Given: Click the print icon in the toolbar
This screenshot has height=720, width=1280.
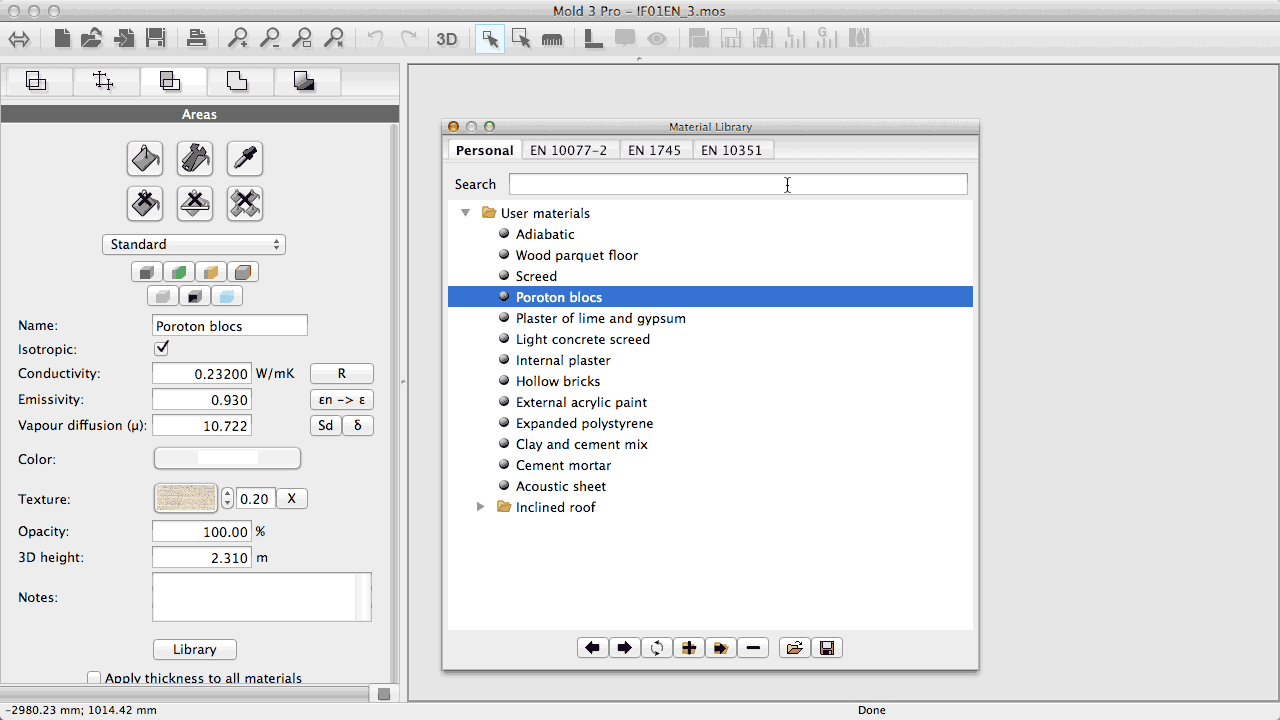Looking at the screenshot, I should 196,39.
